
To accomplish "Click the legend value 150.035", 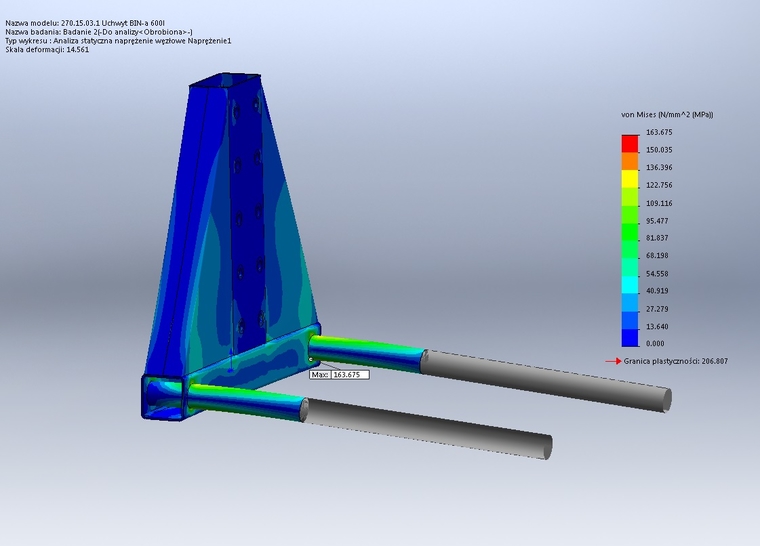I will pos(659,150).
